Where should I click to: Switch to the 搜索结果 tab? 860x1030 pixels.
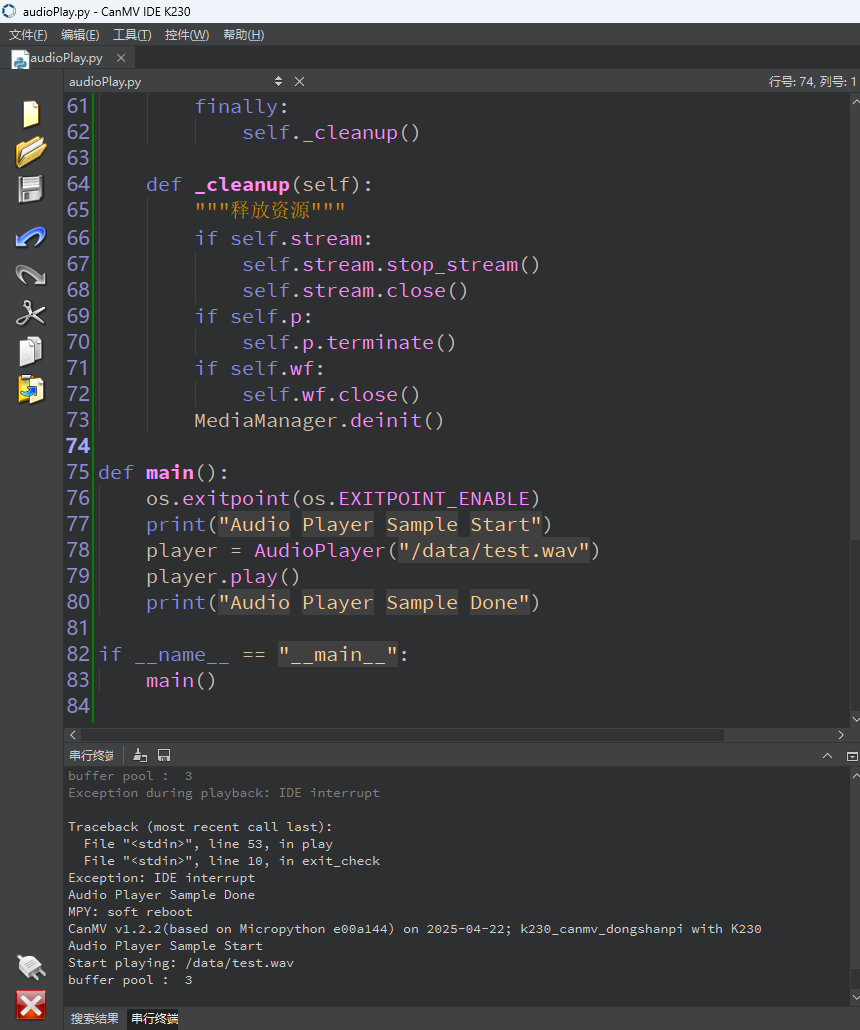(x=95, y=1018)
